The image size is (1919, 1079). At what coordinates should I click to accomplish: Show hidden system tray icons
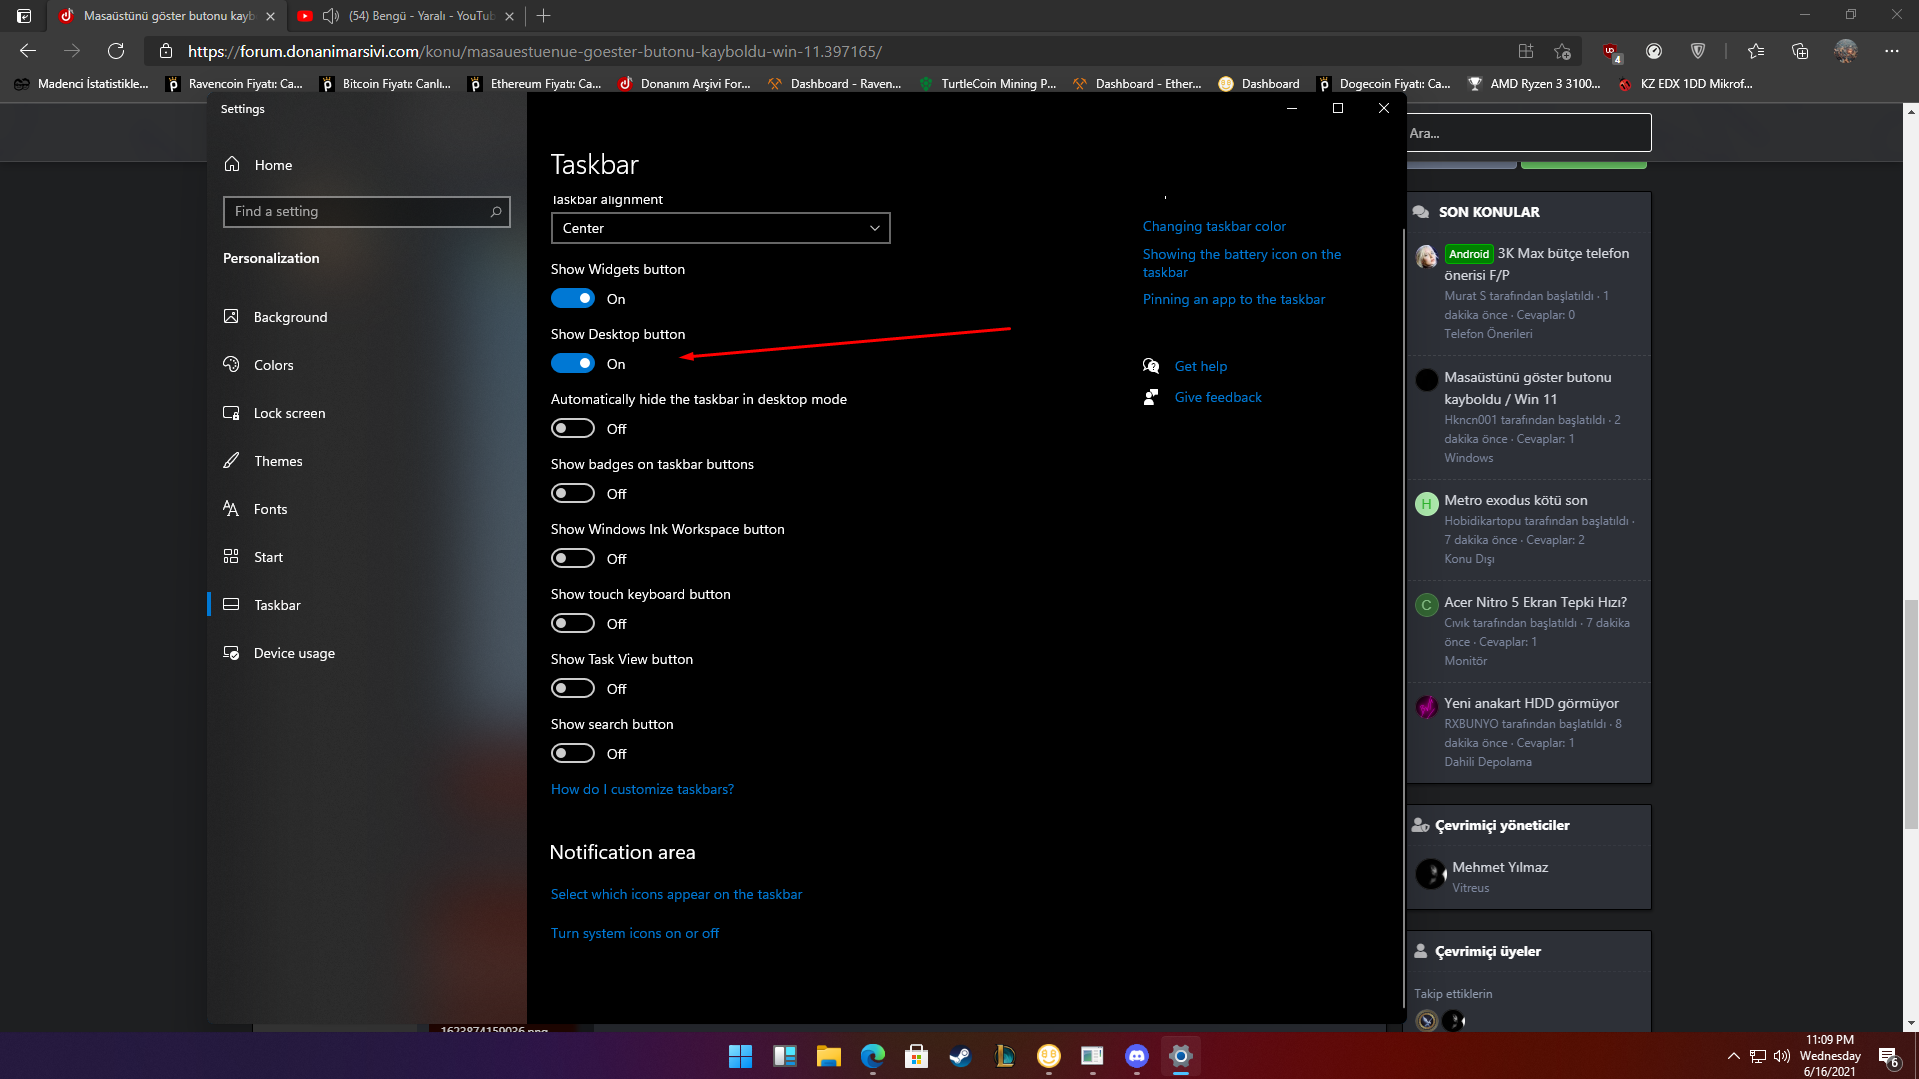(x=1733, y=1056)
